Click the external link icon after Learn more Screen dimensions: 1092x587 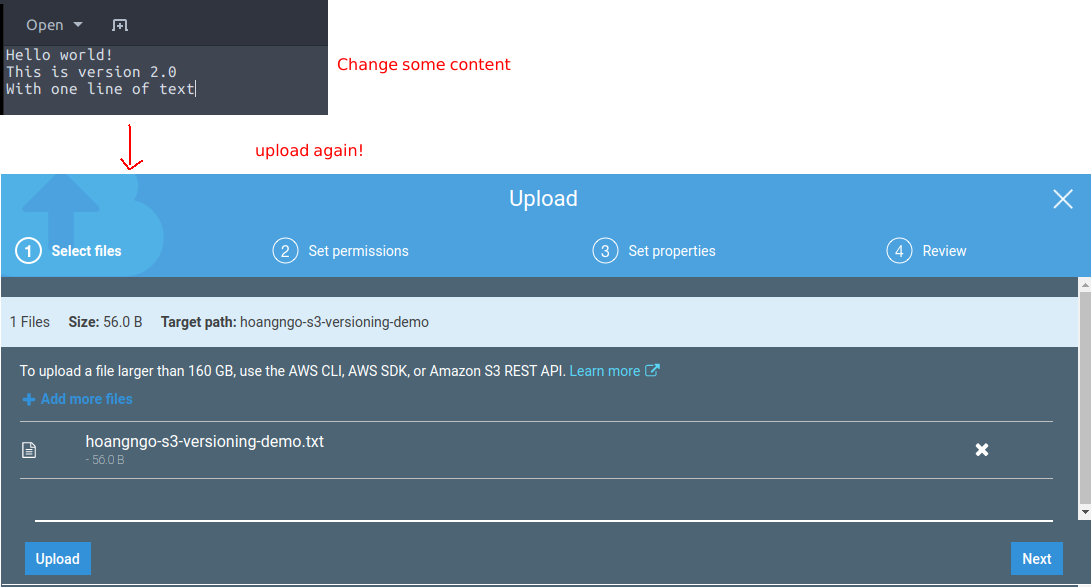(652, 371)
